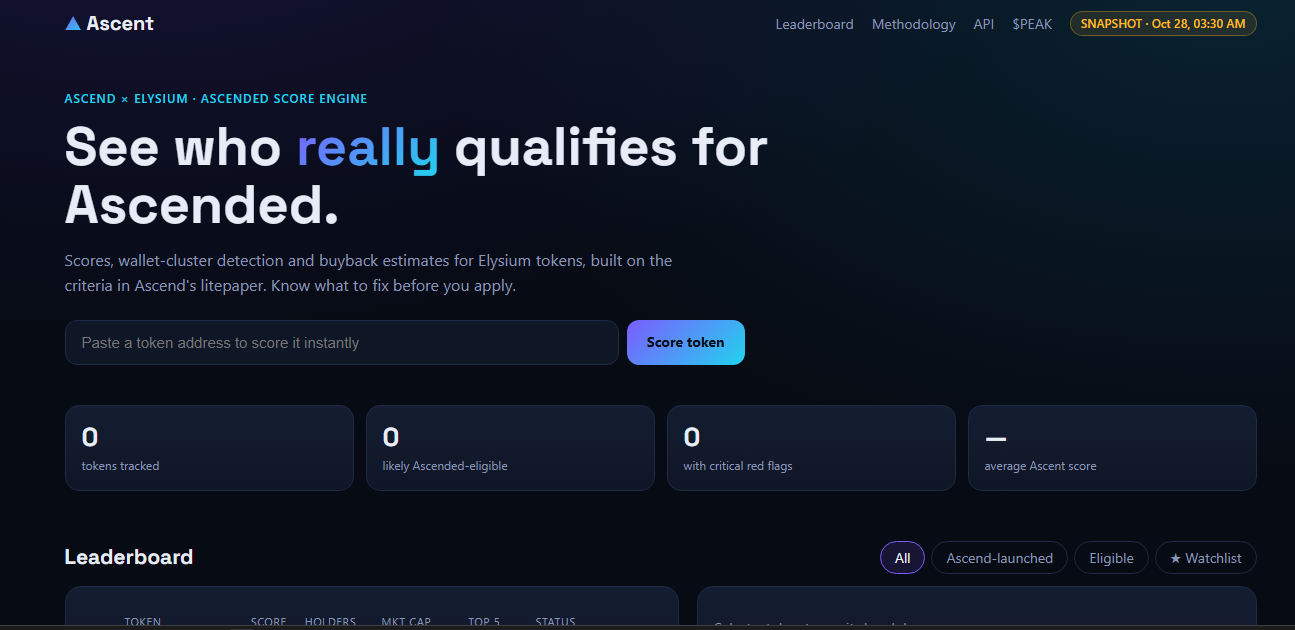Sort table by TOKEN column header
Image resolution: width=1295 pixels, height=630 pixels.
142,622
